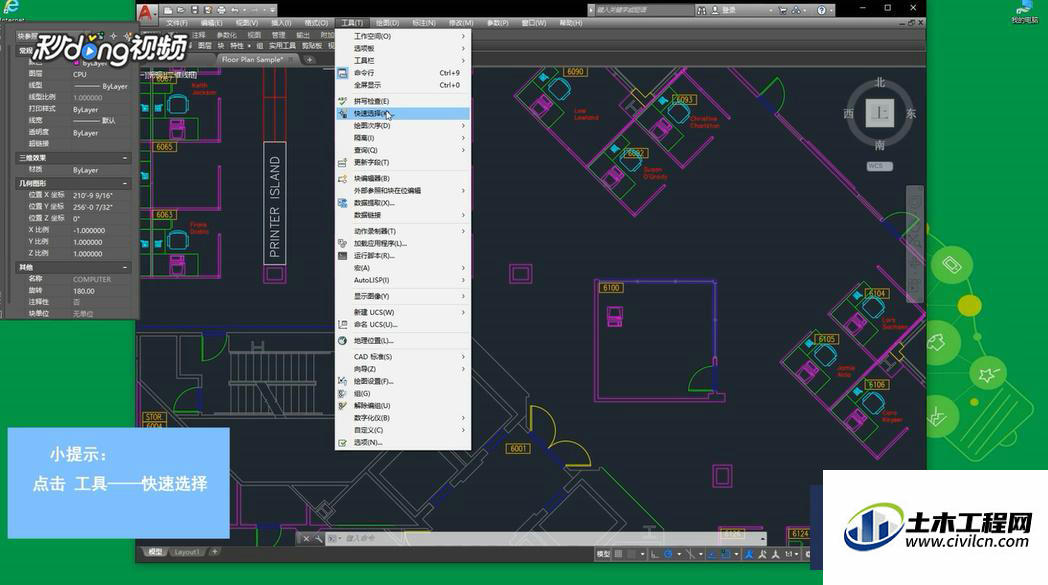1048x585 pixels.
Task: Expand the CAD 标准(S) submenu arrow
Action: pyautogui.click(x=463, y=357)
